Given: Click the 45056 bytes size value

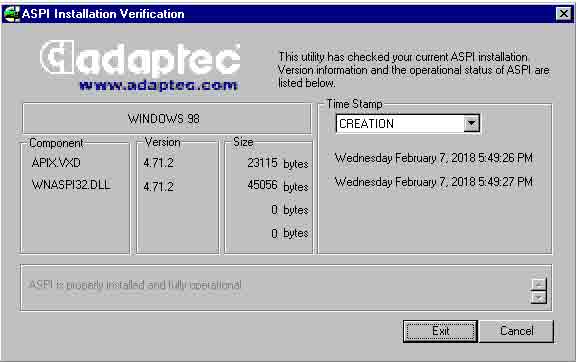Looking at the screenshot, I should click(278, 186).
